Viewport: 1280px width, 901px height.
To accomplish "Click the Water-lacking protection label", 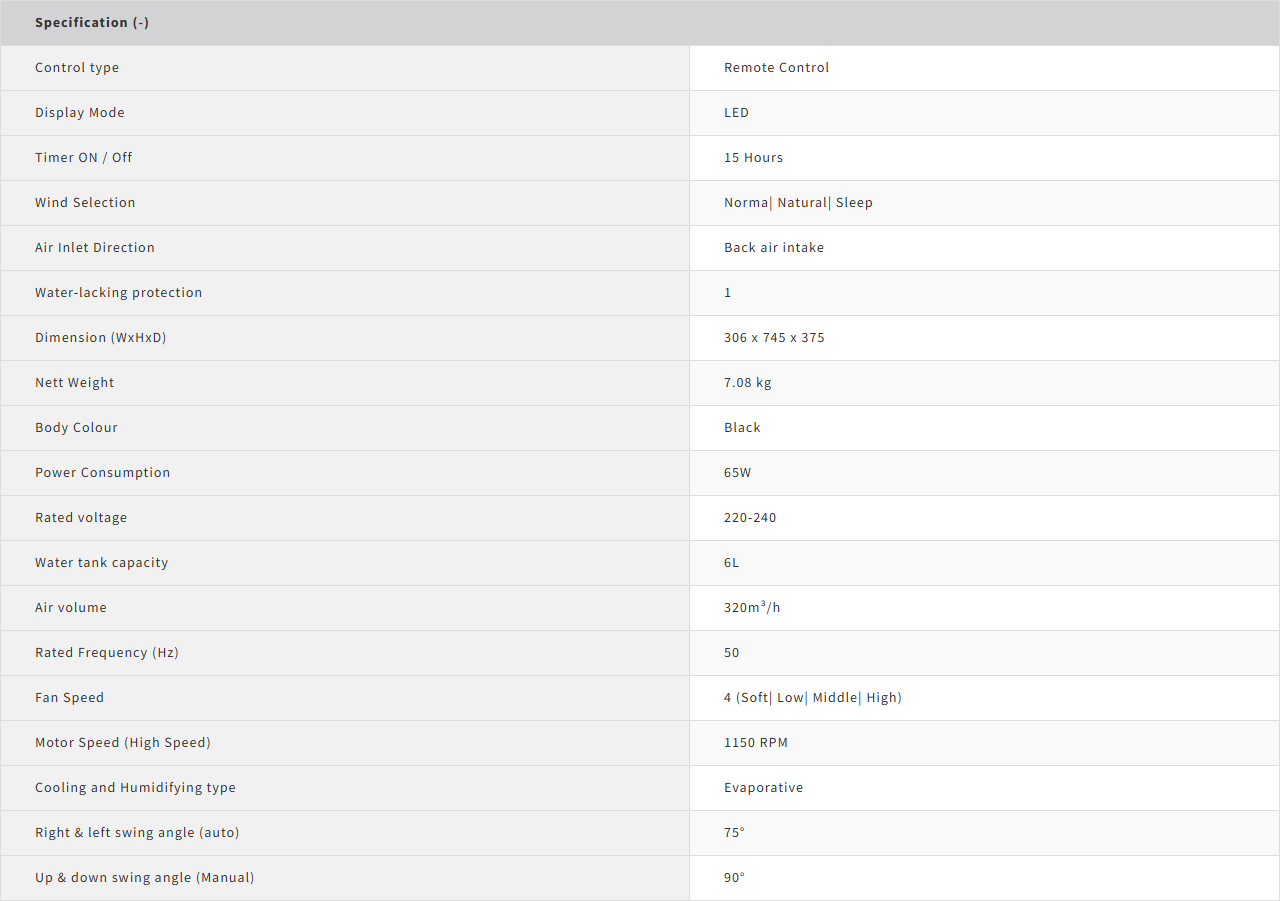I will coord(118,293).
